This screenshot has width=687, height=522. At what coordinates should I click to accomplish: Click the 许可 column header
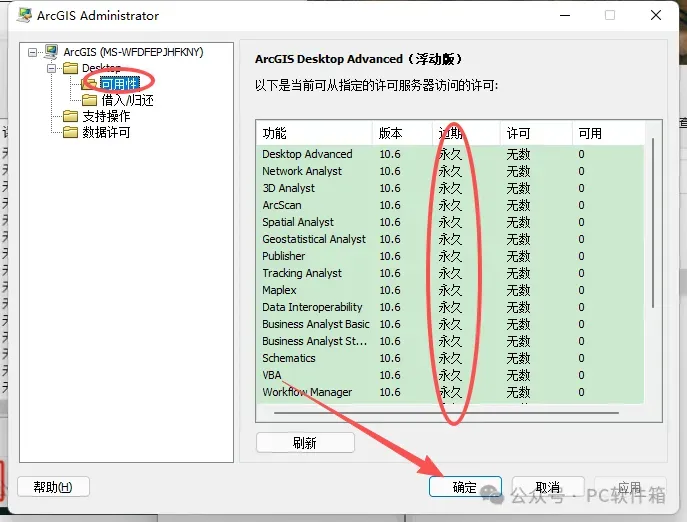(x=536, y=133)
